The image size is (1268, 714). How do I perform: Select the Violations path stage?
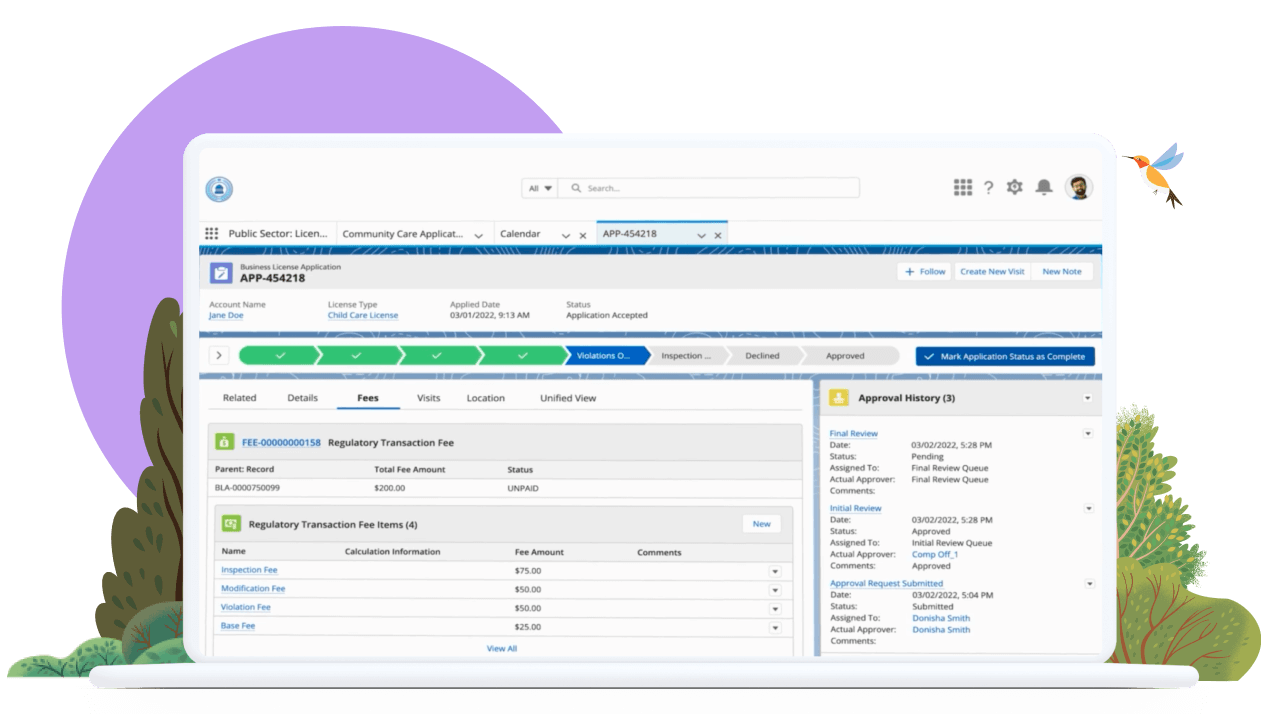(605, 355)
